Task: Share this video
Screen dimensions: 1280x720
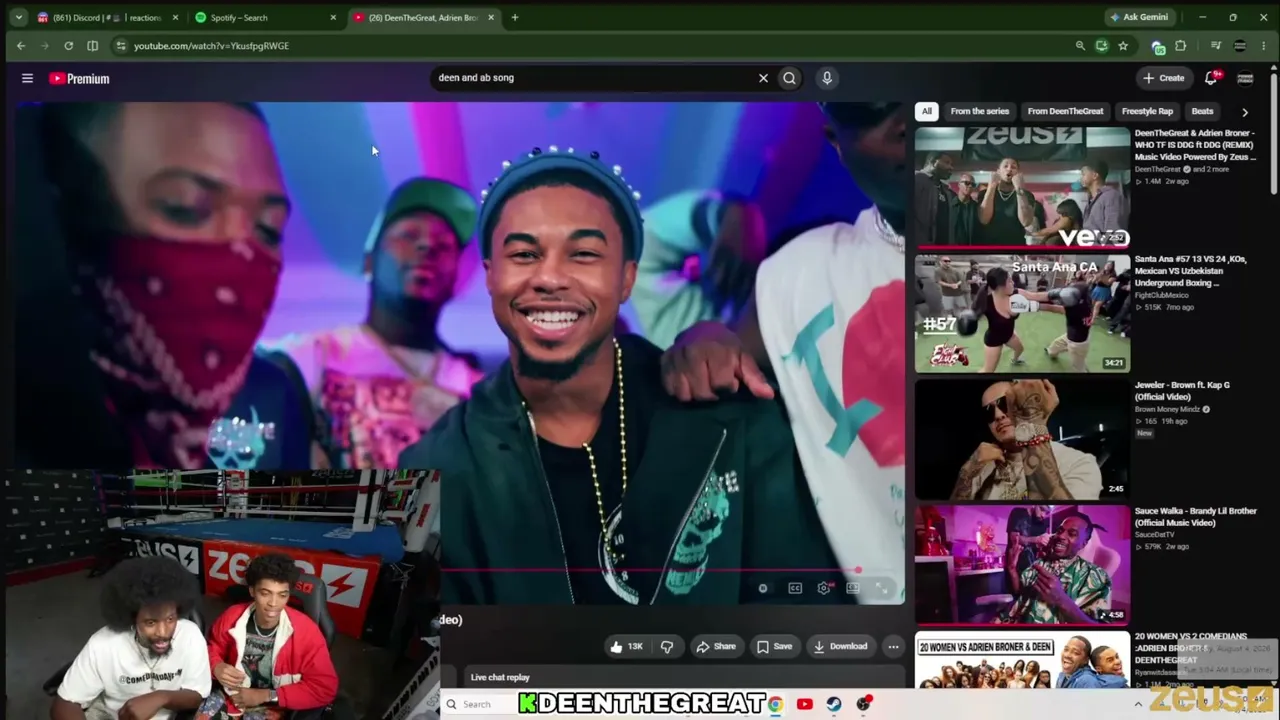Action: click(x=716, y=646)
